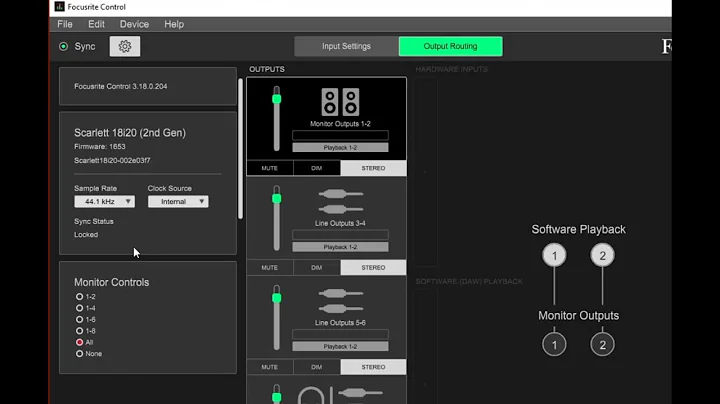Image resolution: width=720 pixels, height=404 pixels.
Task: Open the Clock Source Internal dropdown
Action: pos(178,202)
